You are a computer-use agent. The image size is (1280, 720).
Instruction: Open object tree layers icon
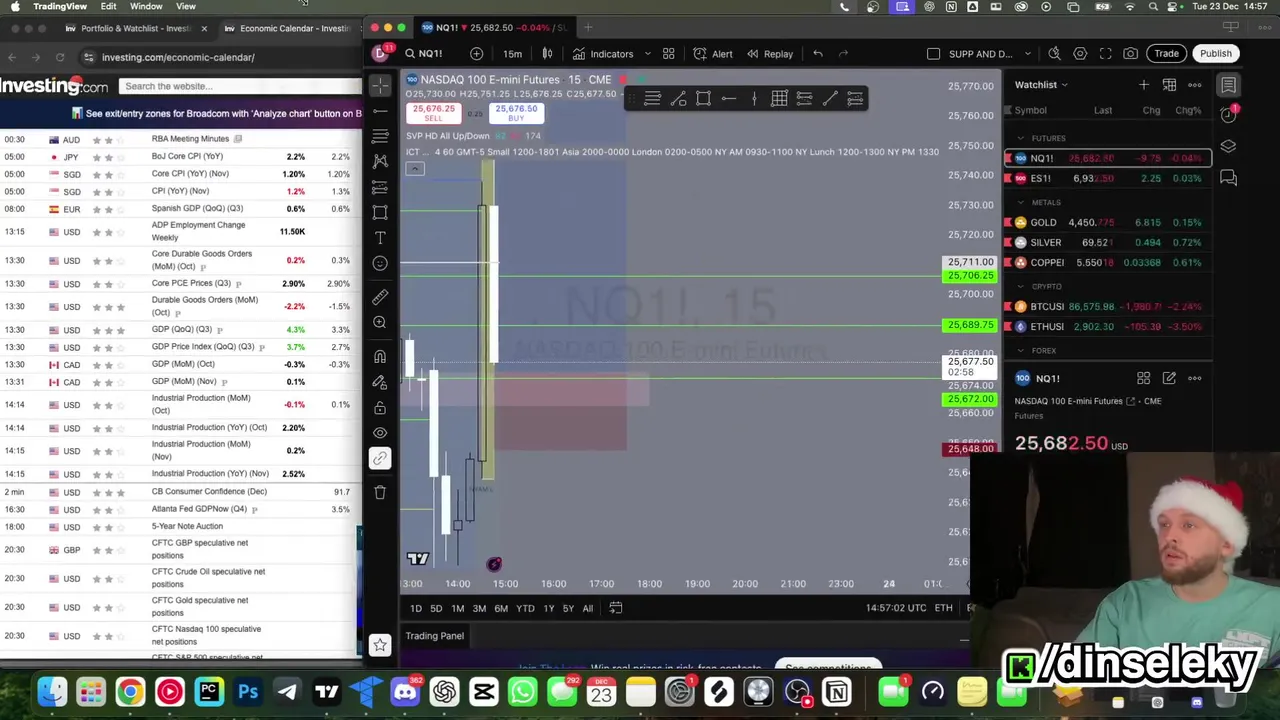click(x=1229, y=146)
